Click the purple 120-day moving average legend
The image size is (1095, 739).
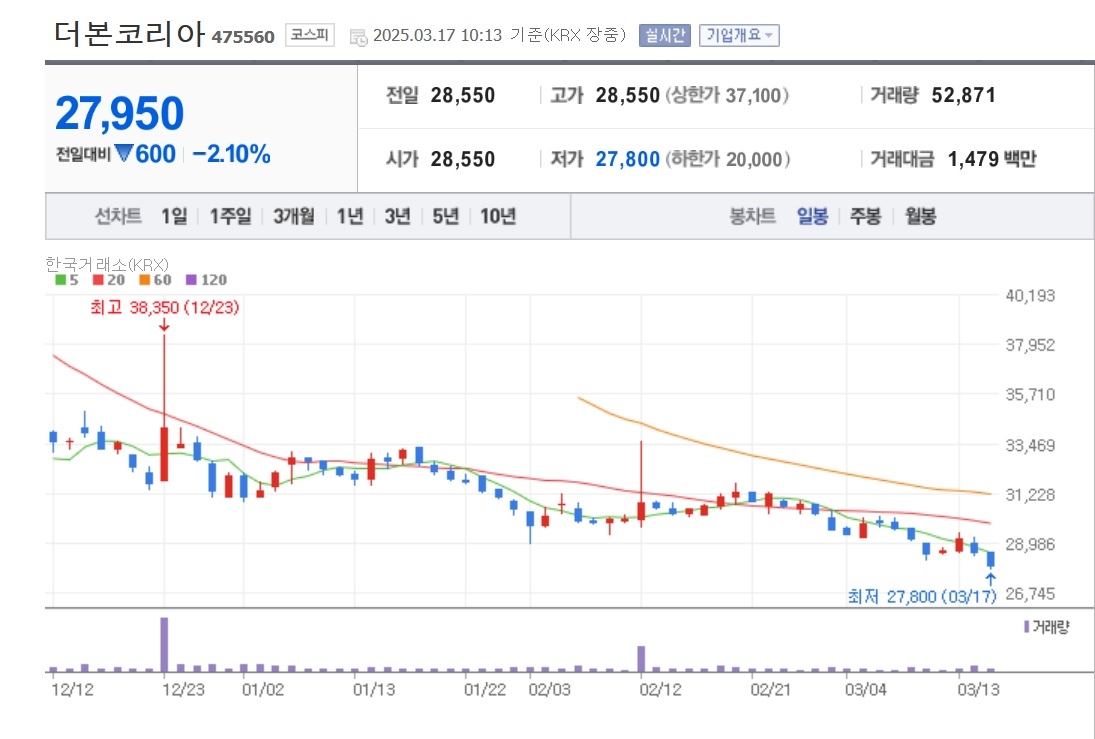click(206, 280)
